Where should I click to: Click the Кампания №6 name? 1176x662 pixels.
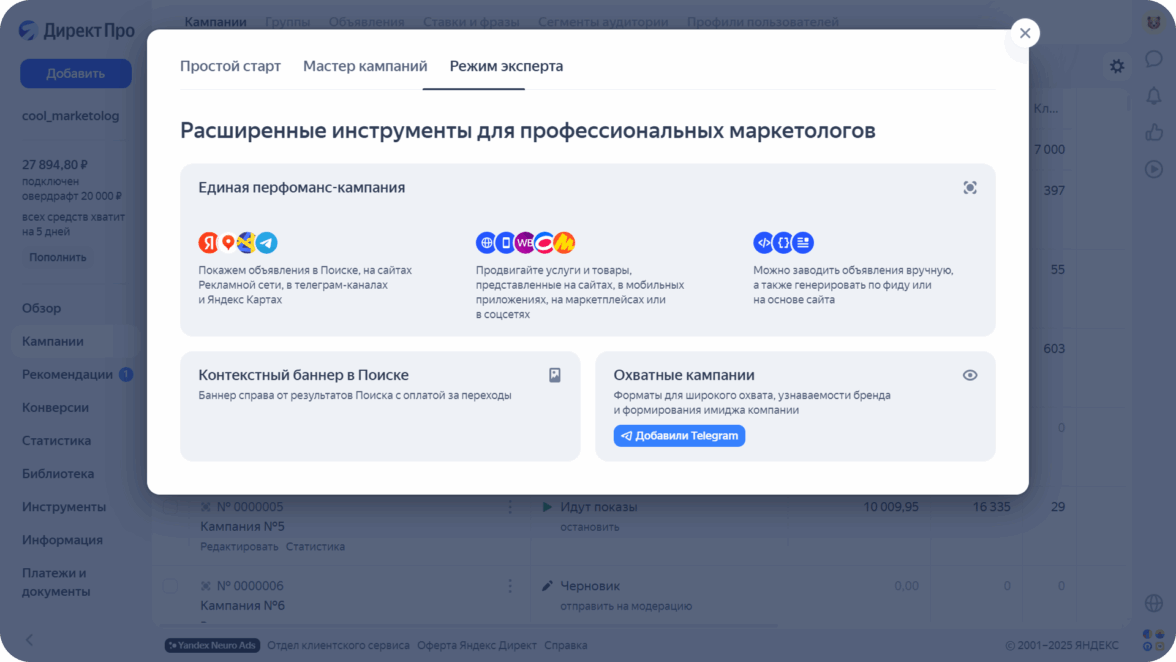coord(242,605)
